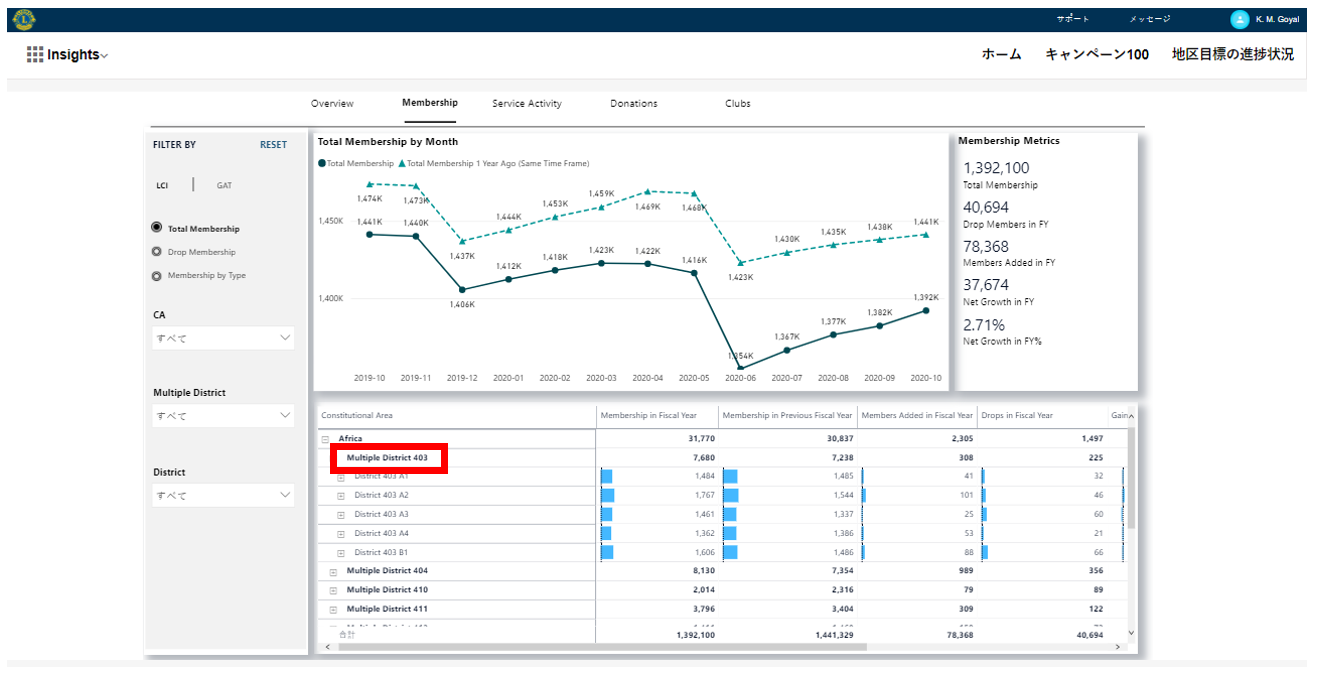Click RESET in the filter panel
1319x677 pixels.
click(x=273, y=145)
